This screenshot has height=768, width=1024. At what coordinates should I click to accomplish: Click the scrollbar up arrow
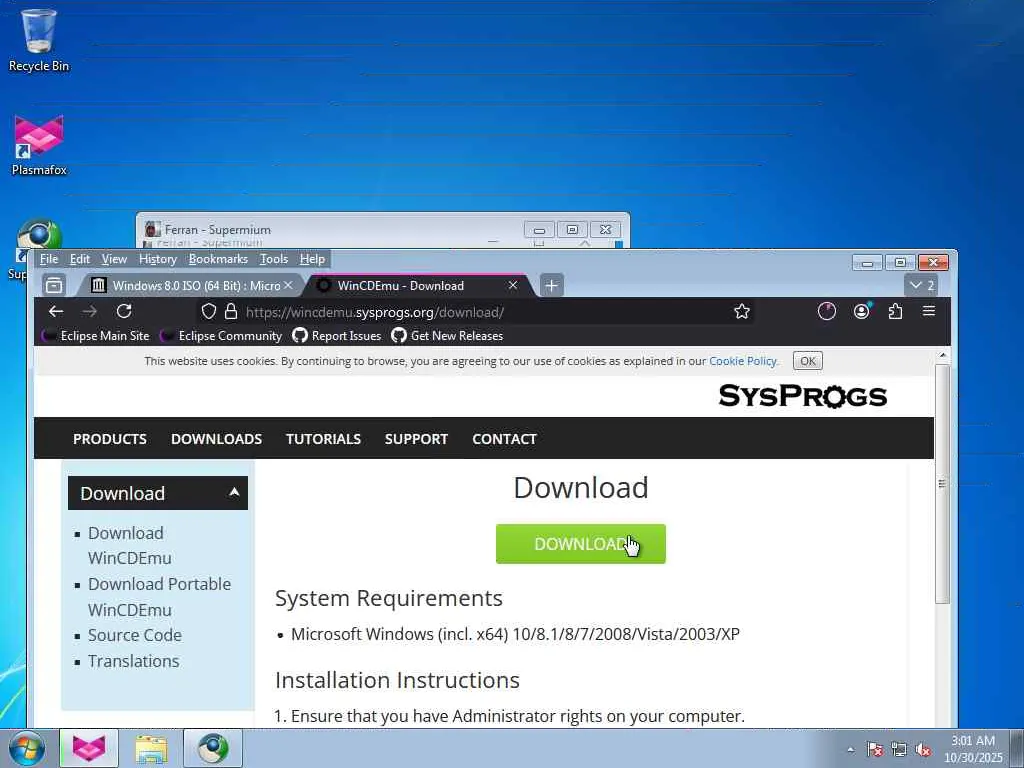click(x=942, y=355)
